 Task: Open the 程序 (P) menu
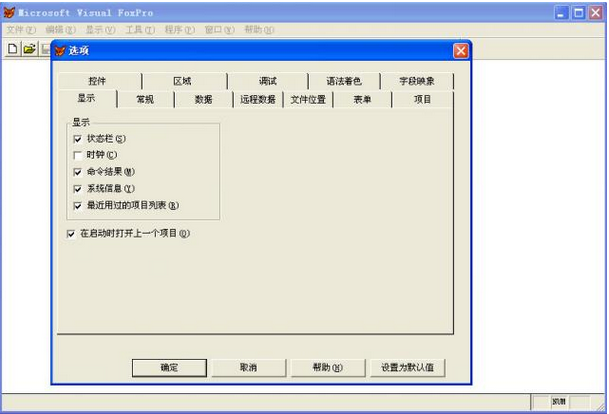[180, 30]
